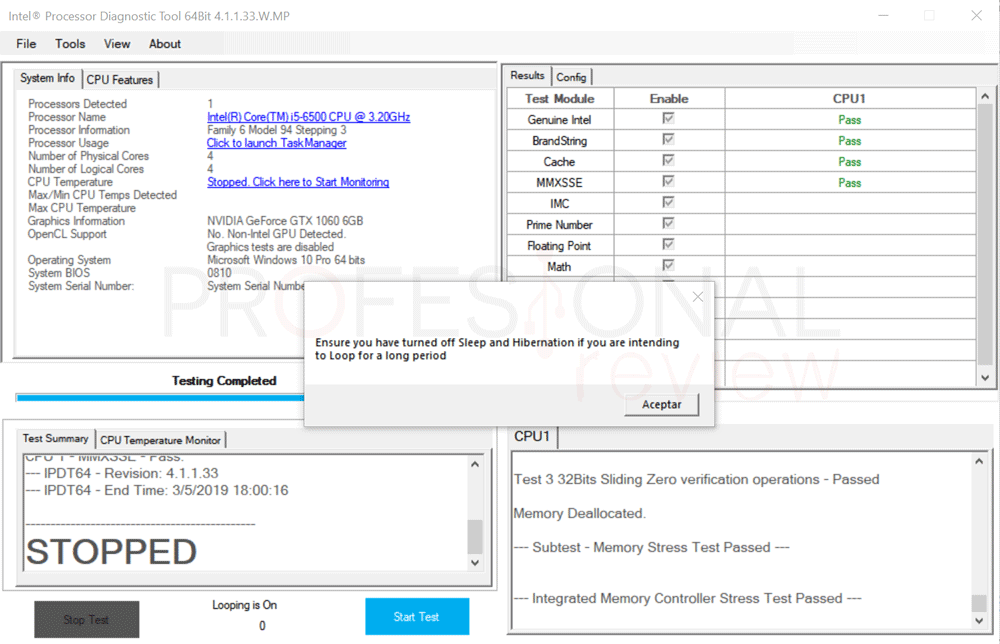Click Aceptar in the dialog
Image resolution: width=1000 pixels, height=644 pixels.
661,404
